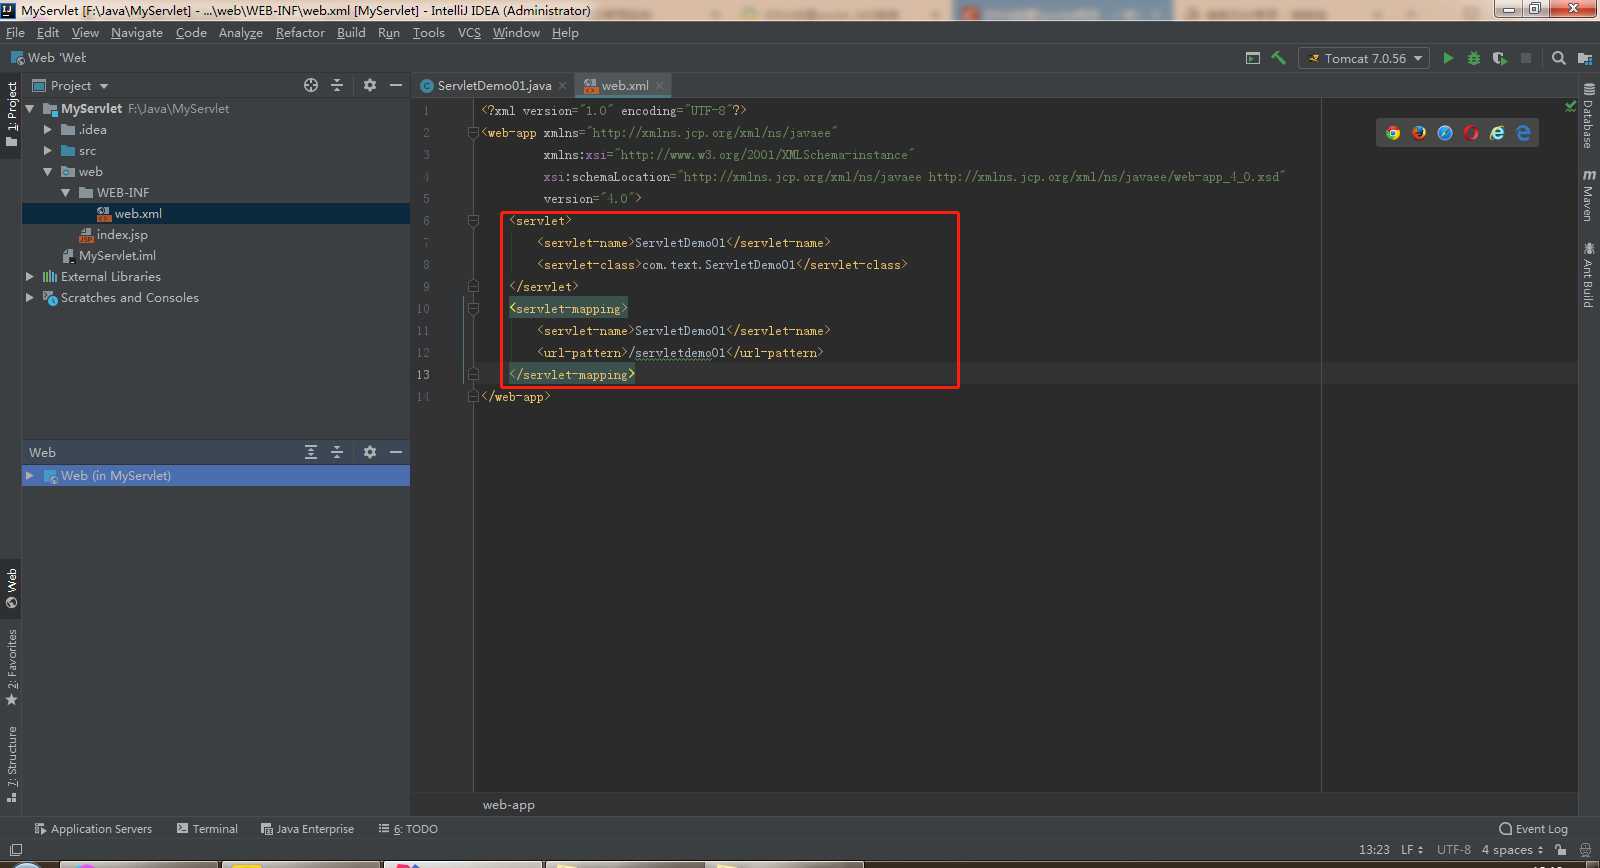This screenshot has height=868, width=1600.
Task: Switch to ServletDemo01.java tab
Action: 494,86
